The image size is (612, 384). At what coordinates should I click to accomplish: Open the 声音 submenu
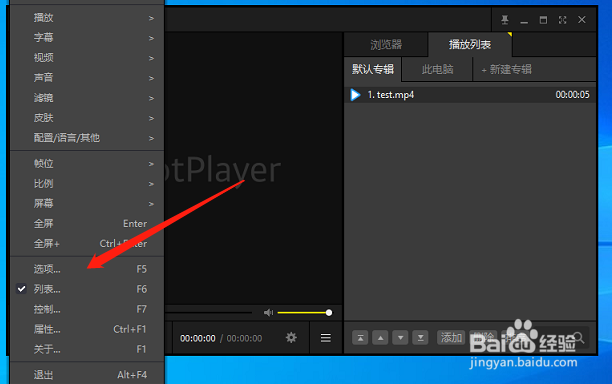87,78
